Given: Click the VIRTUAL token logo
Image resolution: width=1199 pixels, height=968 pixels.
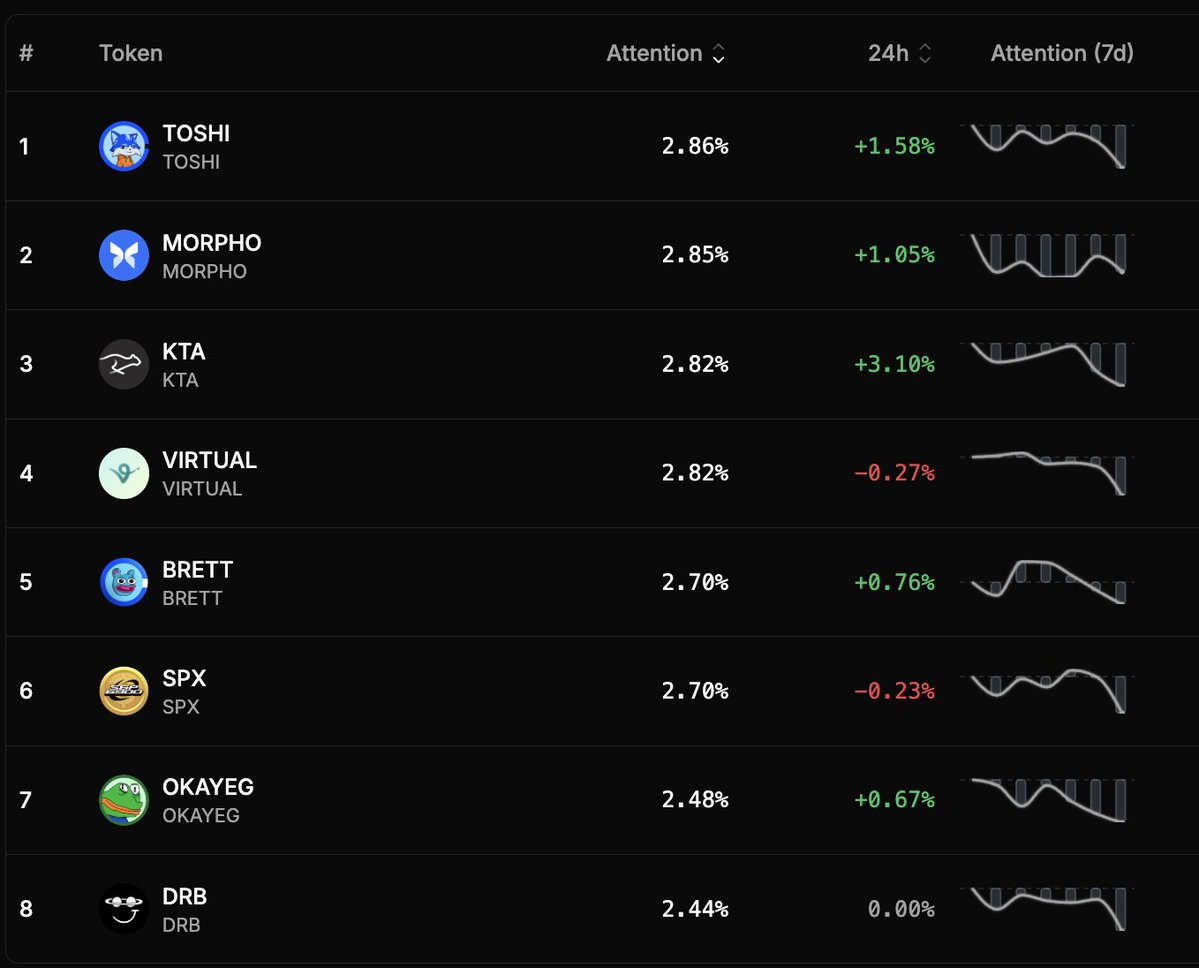Looking at the screenshot, I should pos(124,473).
